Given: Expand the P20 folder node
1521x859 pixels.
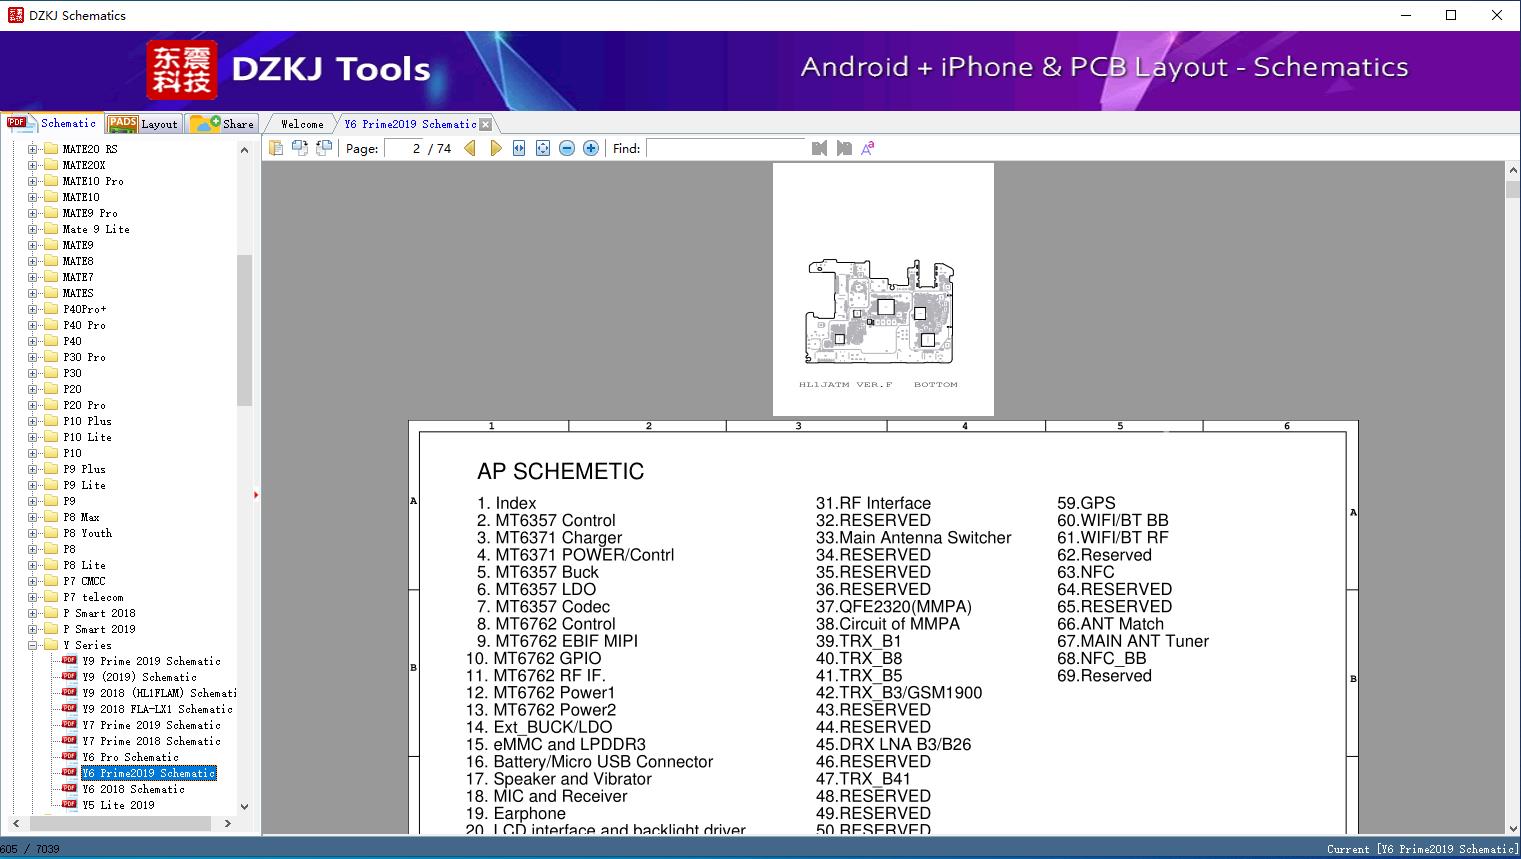Looking at the screenshot, I should tap(33, 389).
